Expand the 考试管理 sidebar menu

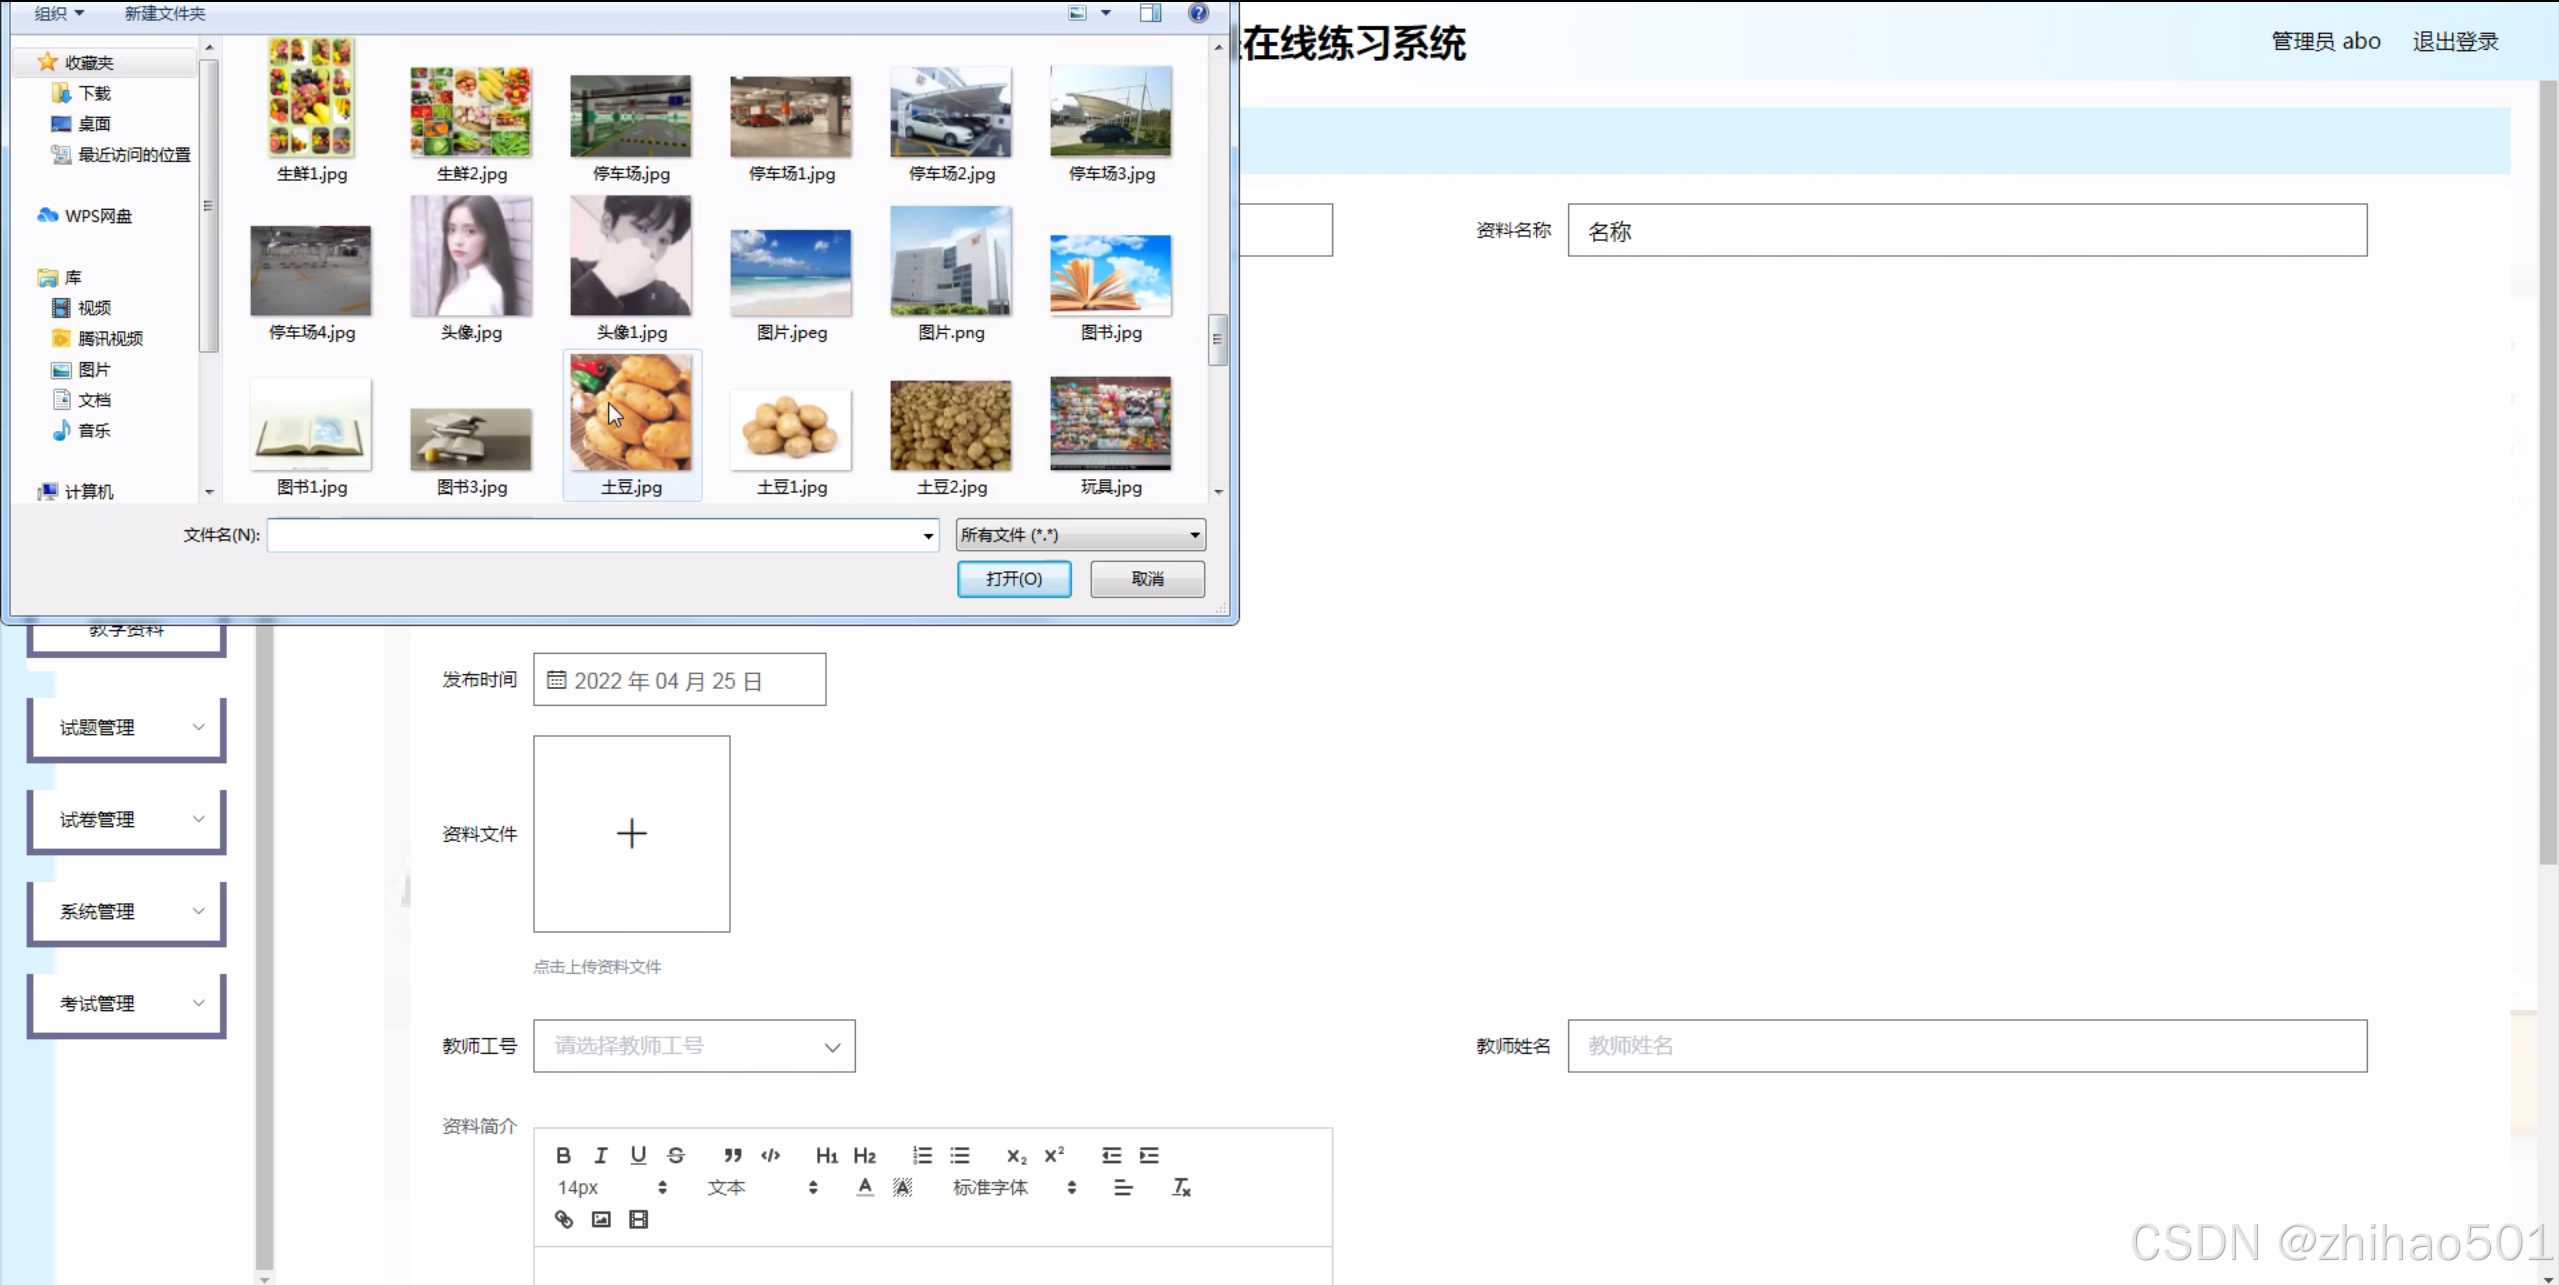point(127,1003)
